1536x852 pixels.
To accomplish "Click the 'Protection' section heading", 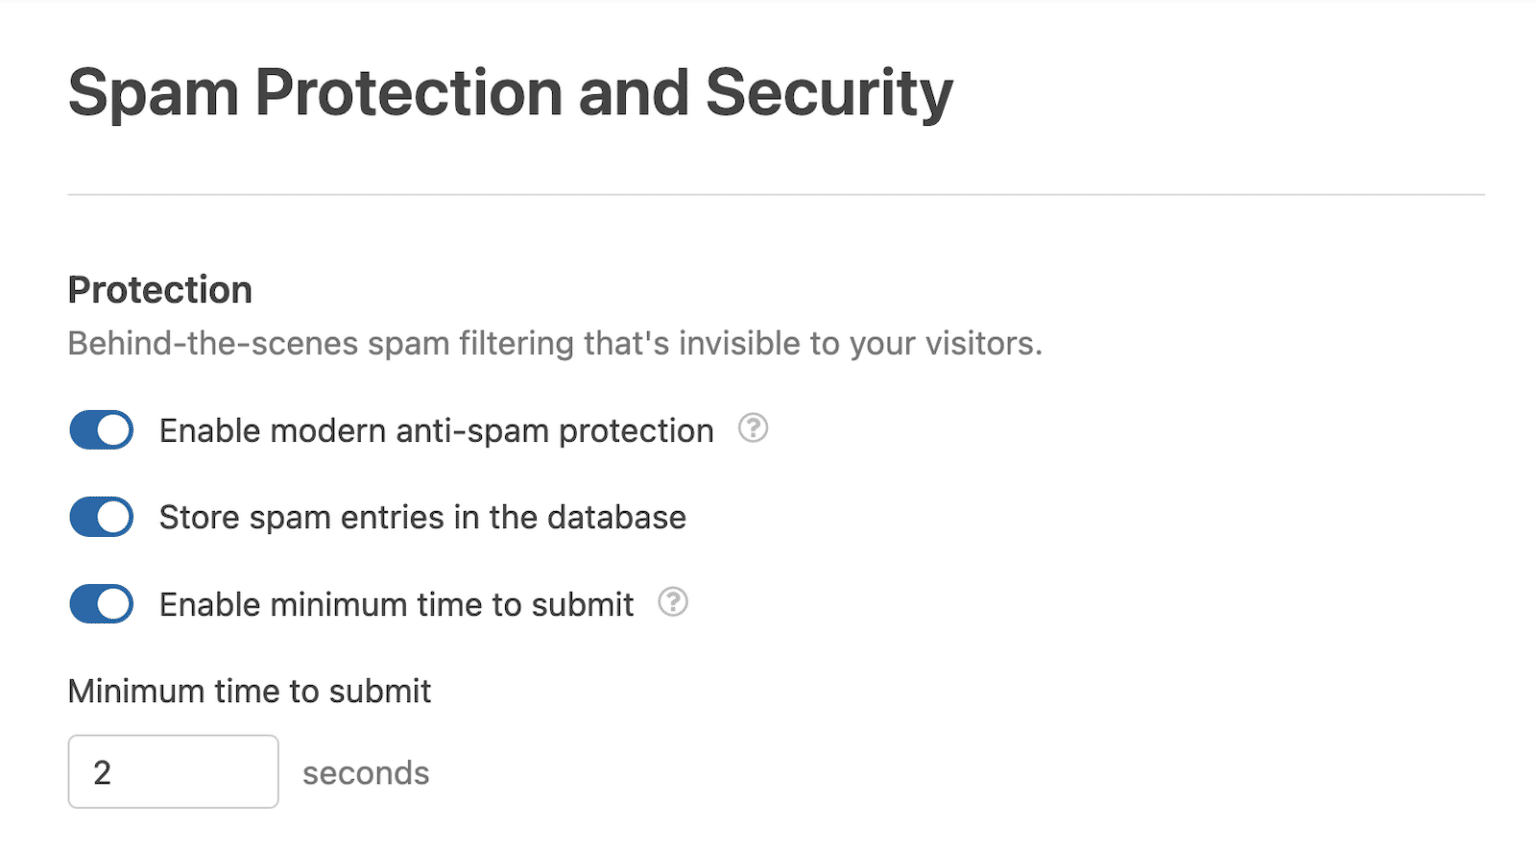I will coord(159,289).
